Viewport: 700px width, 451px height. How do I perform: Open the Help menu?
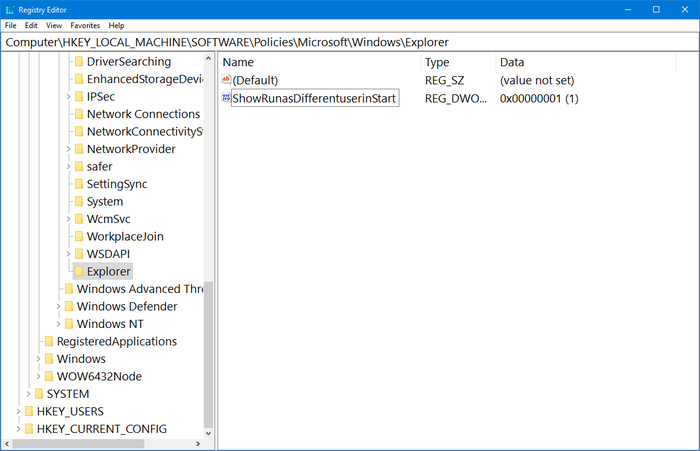116,25
